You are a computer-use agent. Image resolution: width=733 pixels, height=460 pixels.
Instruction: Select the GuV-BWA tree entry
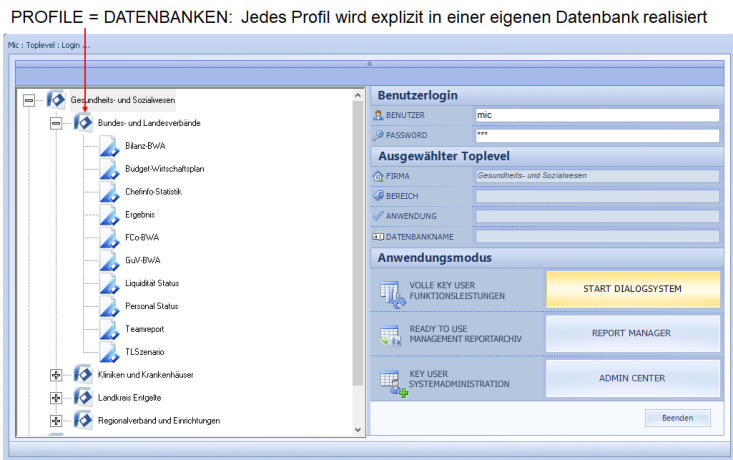tap(142, 261)
